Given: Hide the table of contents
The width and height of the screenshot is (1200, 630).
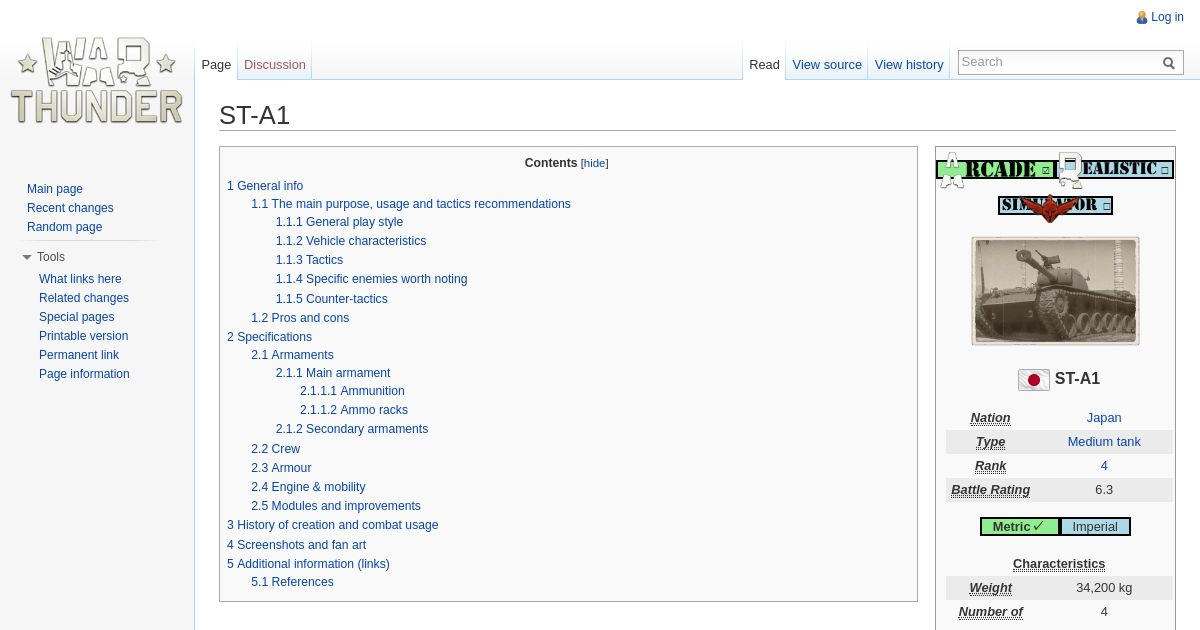Looking at the screenshot, I should tap(595, 163).
